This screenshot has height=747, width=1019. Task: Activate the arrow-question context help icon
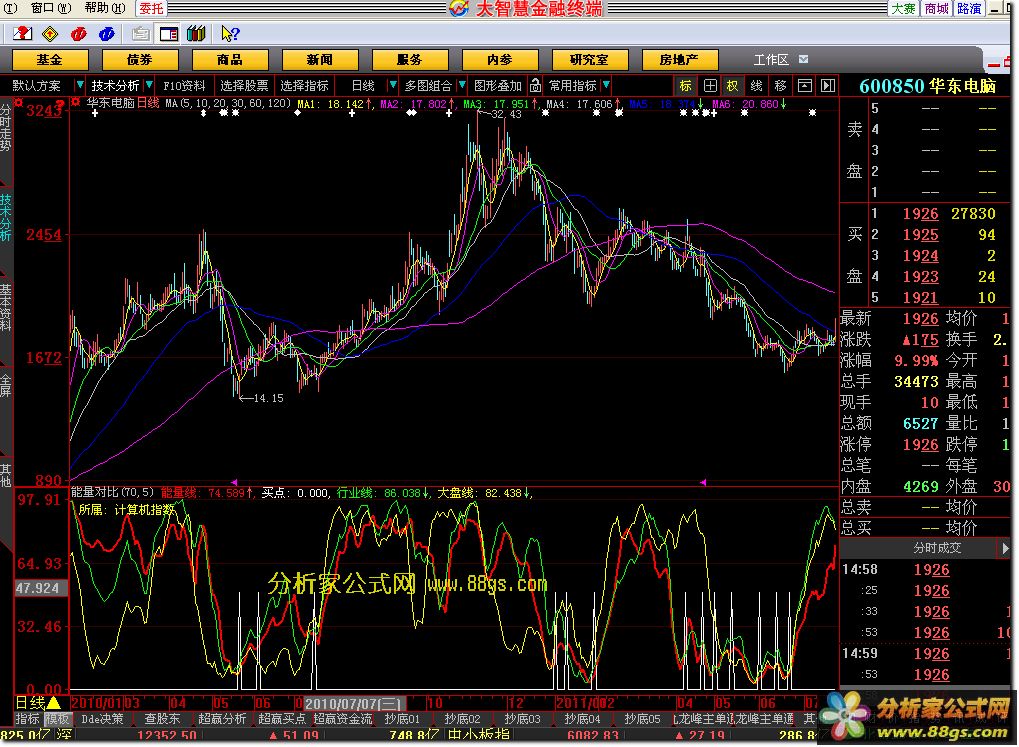[230, 33]
